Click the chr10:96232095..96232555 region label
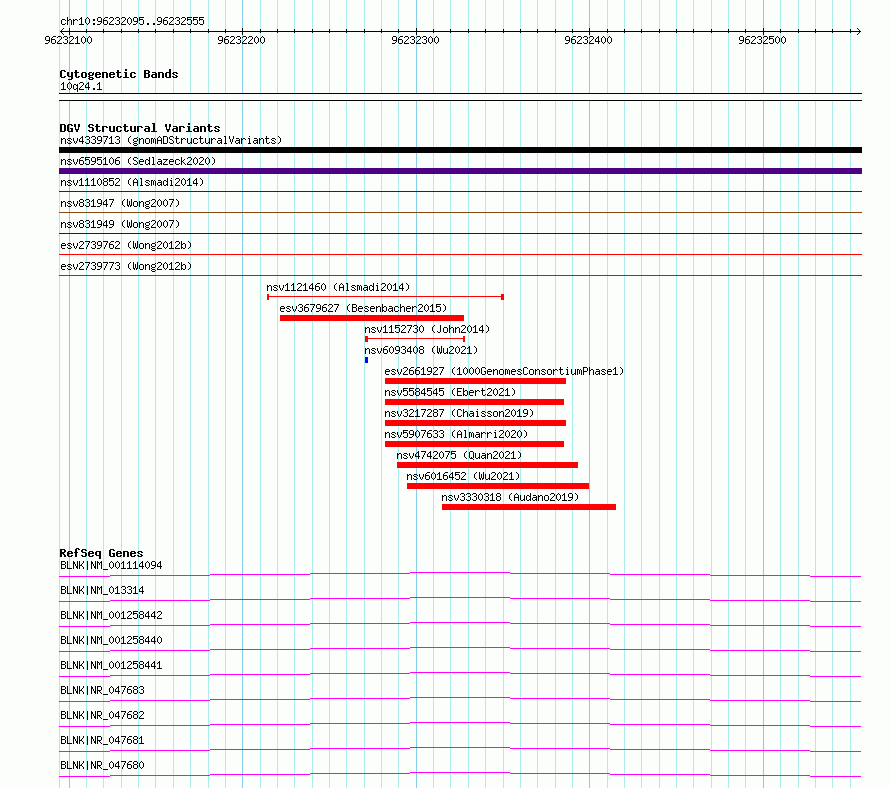The height and width of the screenshot is (788, 890). pos(132,22)
